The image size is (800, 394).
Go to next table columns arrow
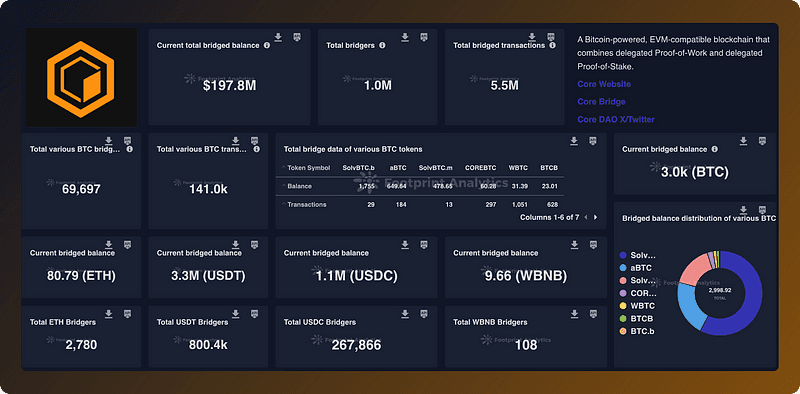(x=595, y=217)
